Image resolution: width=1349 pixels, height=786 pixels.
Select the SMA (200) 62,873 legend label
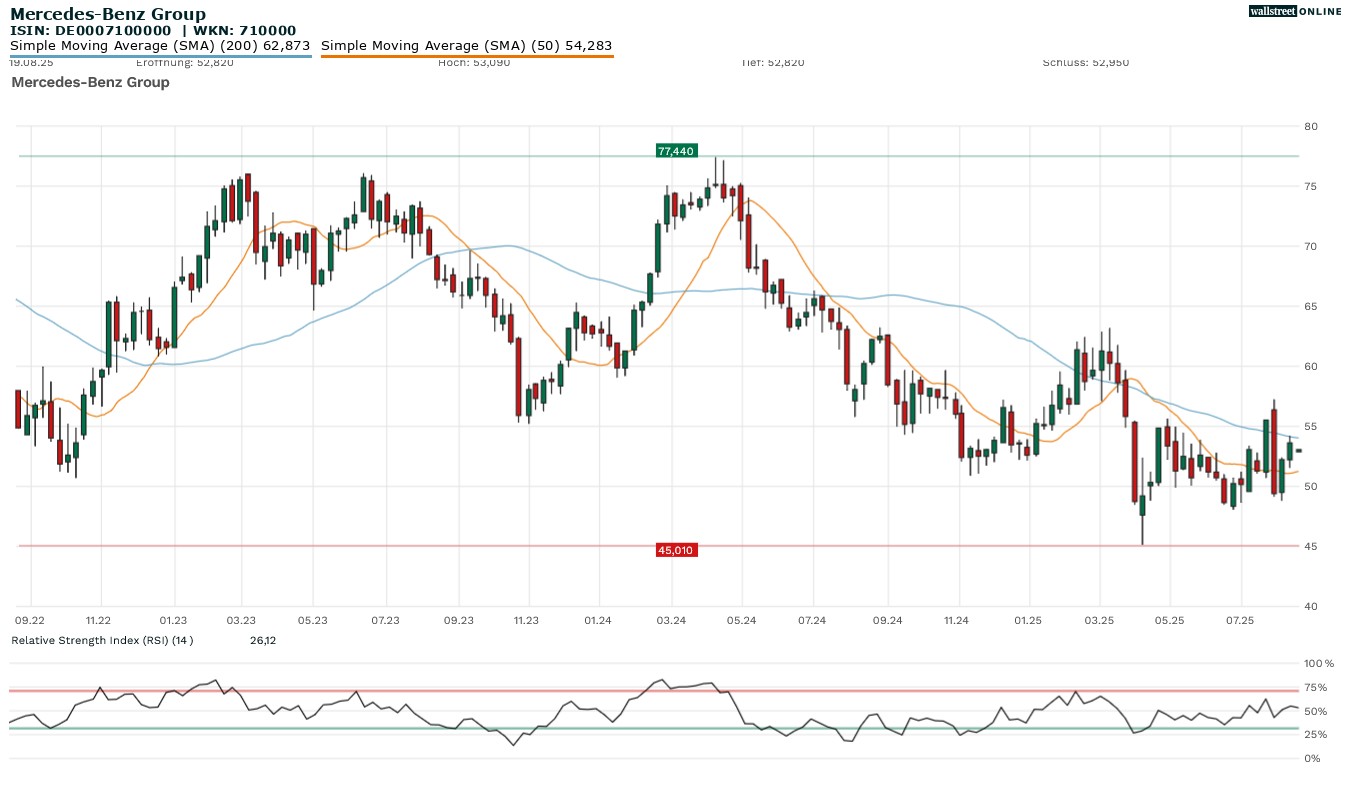pyautogui.click(x=160, y=46)
